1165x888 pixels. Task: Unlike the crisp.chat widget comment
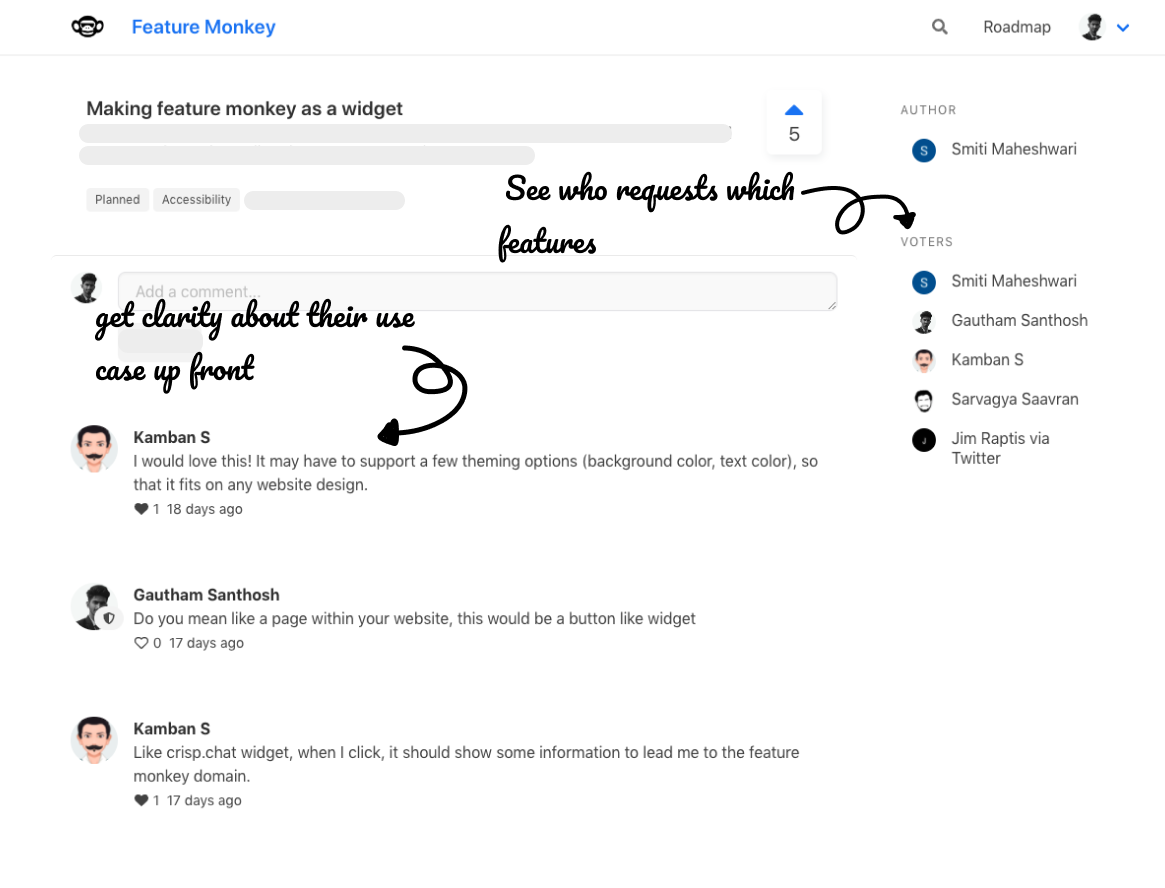(x=141, y=800)
